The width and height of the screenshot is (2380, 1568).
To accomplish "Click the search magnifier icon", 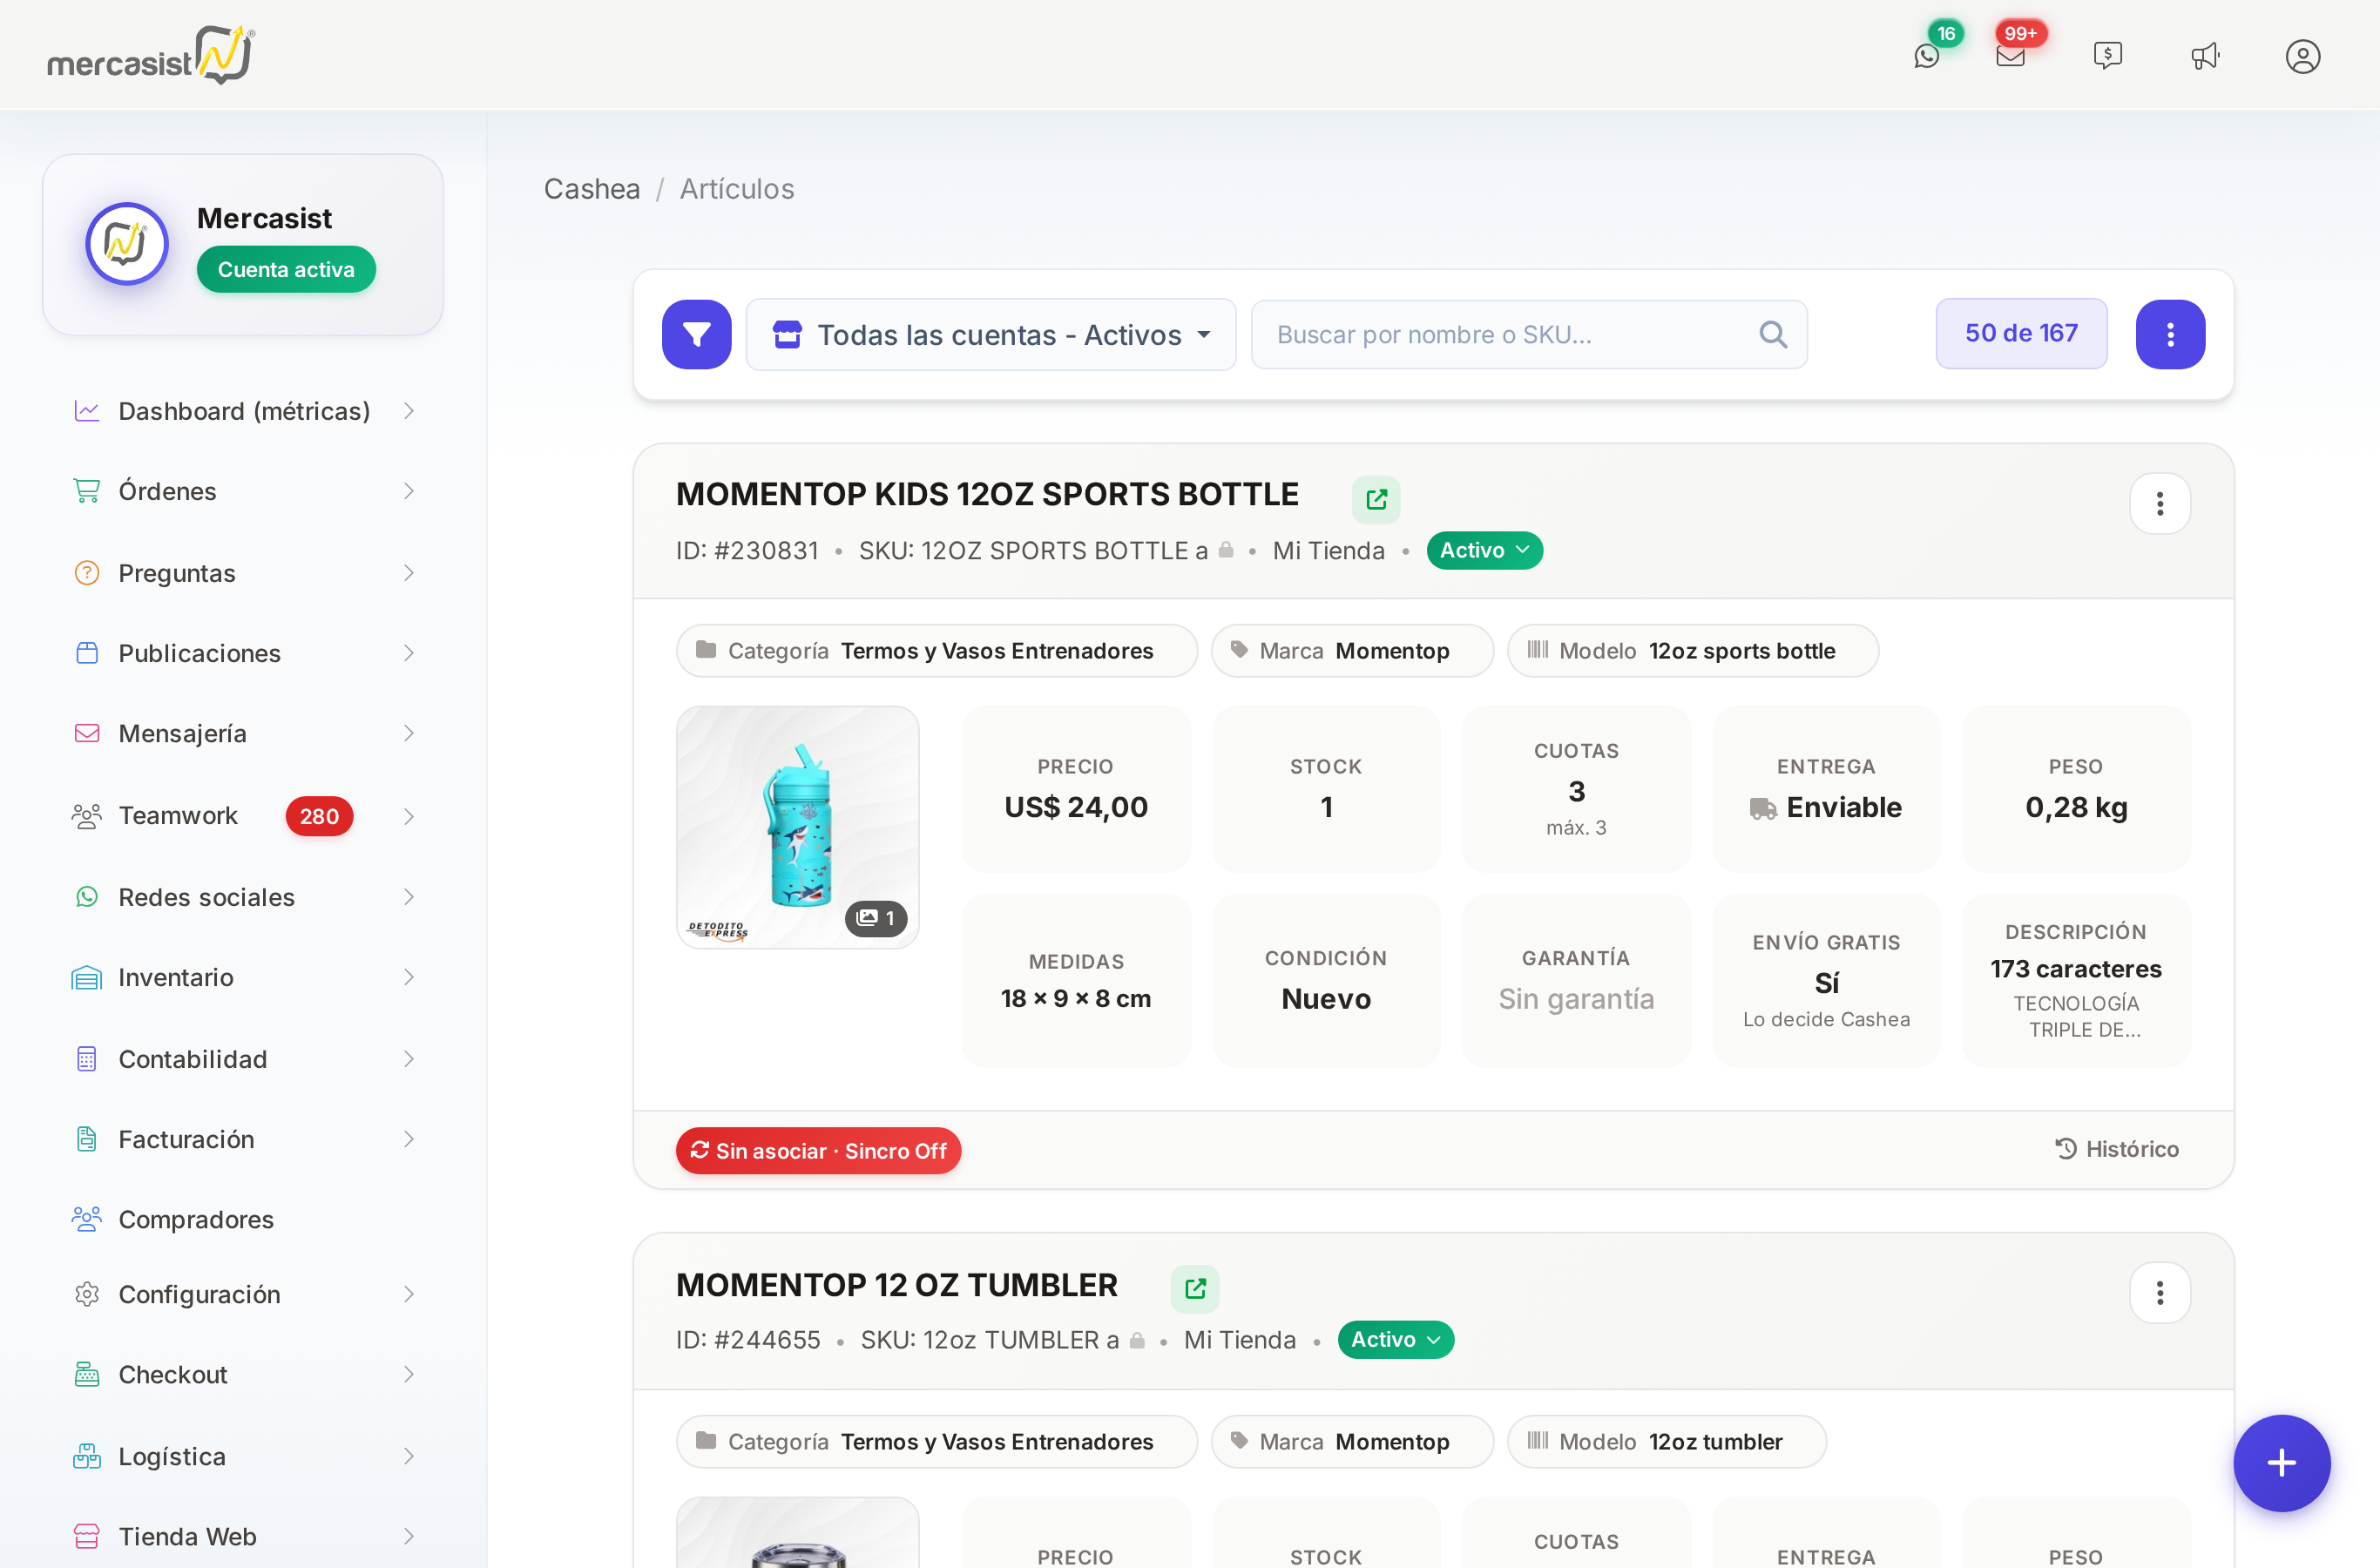I will click(x=1772, y=334).
